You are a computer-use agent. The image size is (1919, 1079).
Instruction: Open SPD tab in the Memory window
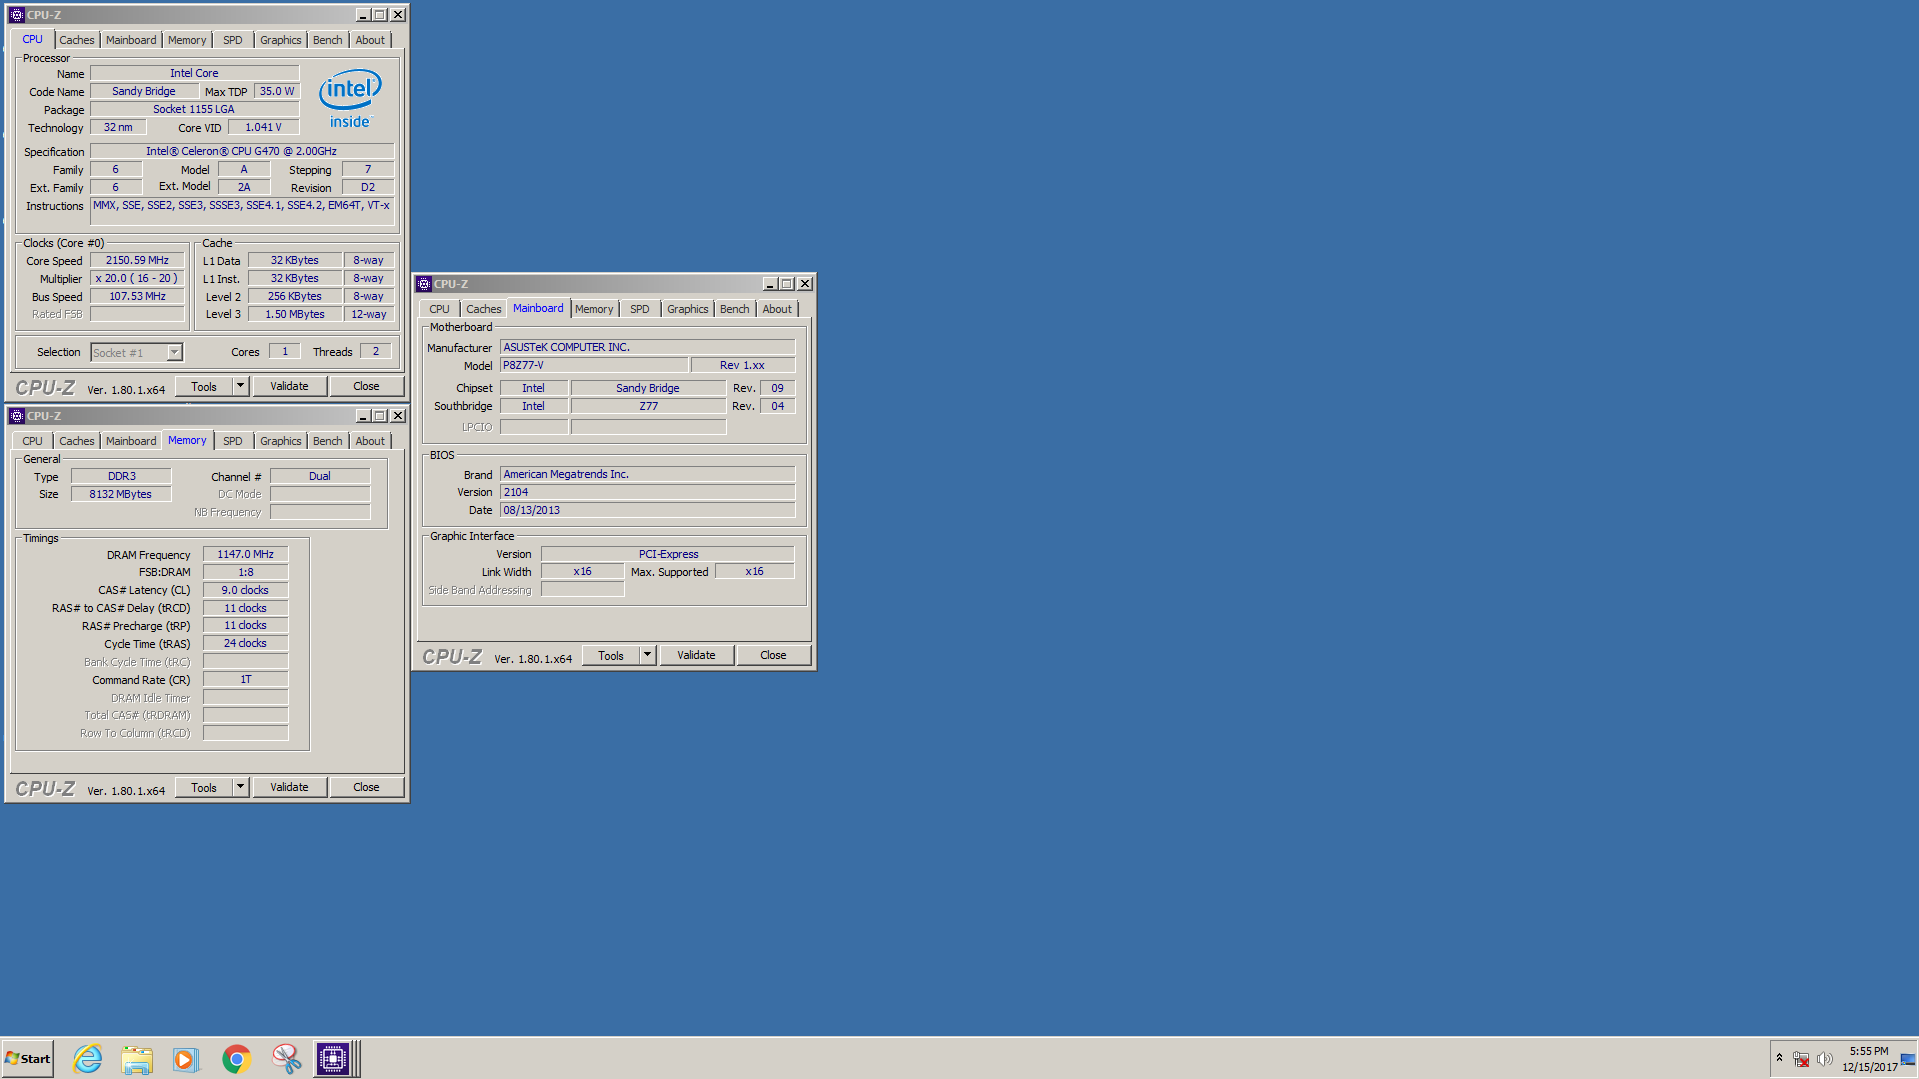tap(233, 441)
